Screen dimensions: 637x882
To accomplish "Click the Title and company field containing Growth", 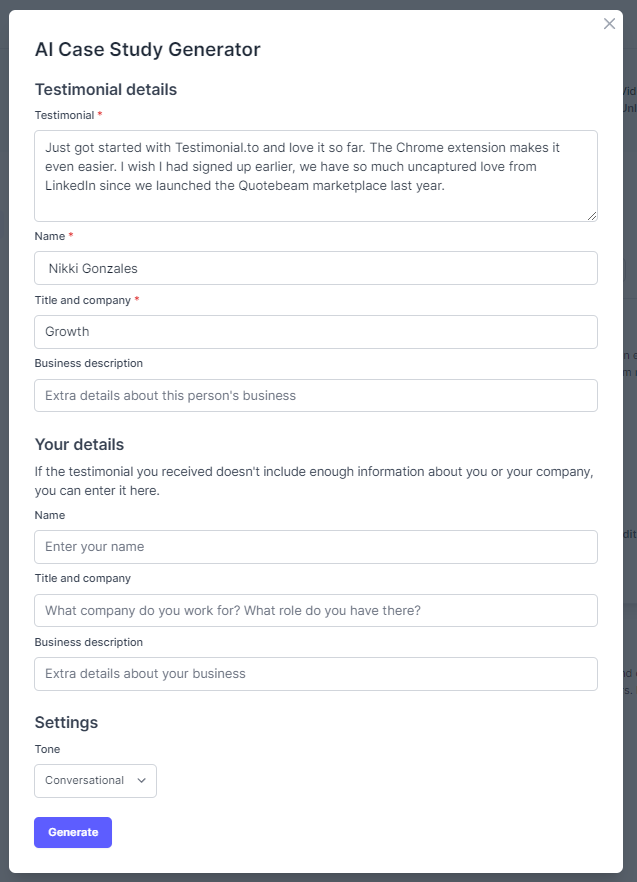I will [316, 332].
